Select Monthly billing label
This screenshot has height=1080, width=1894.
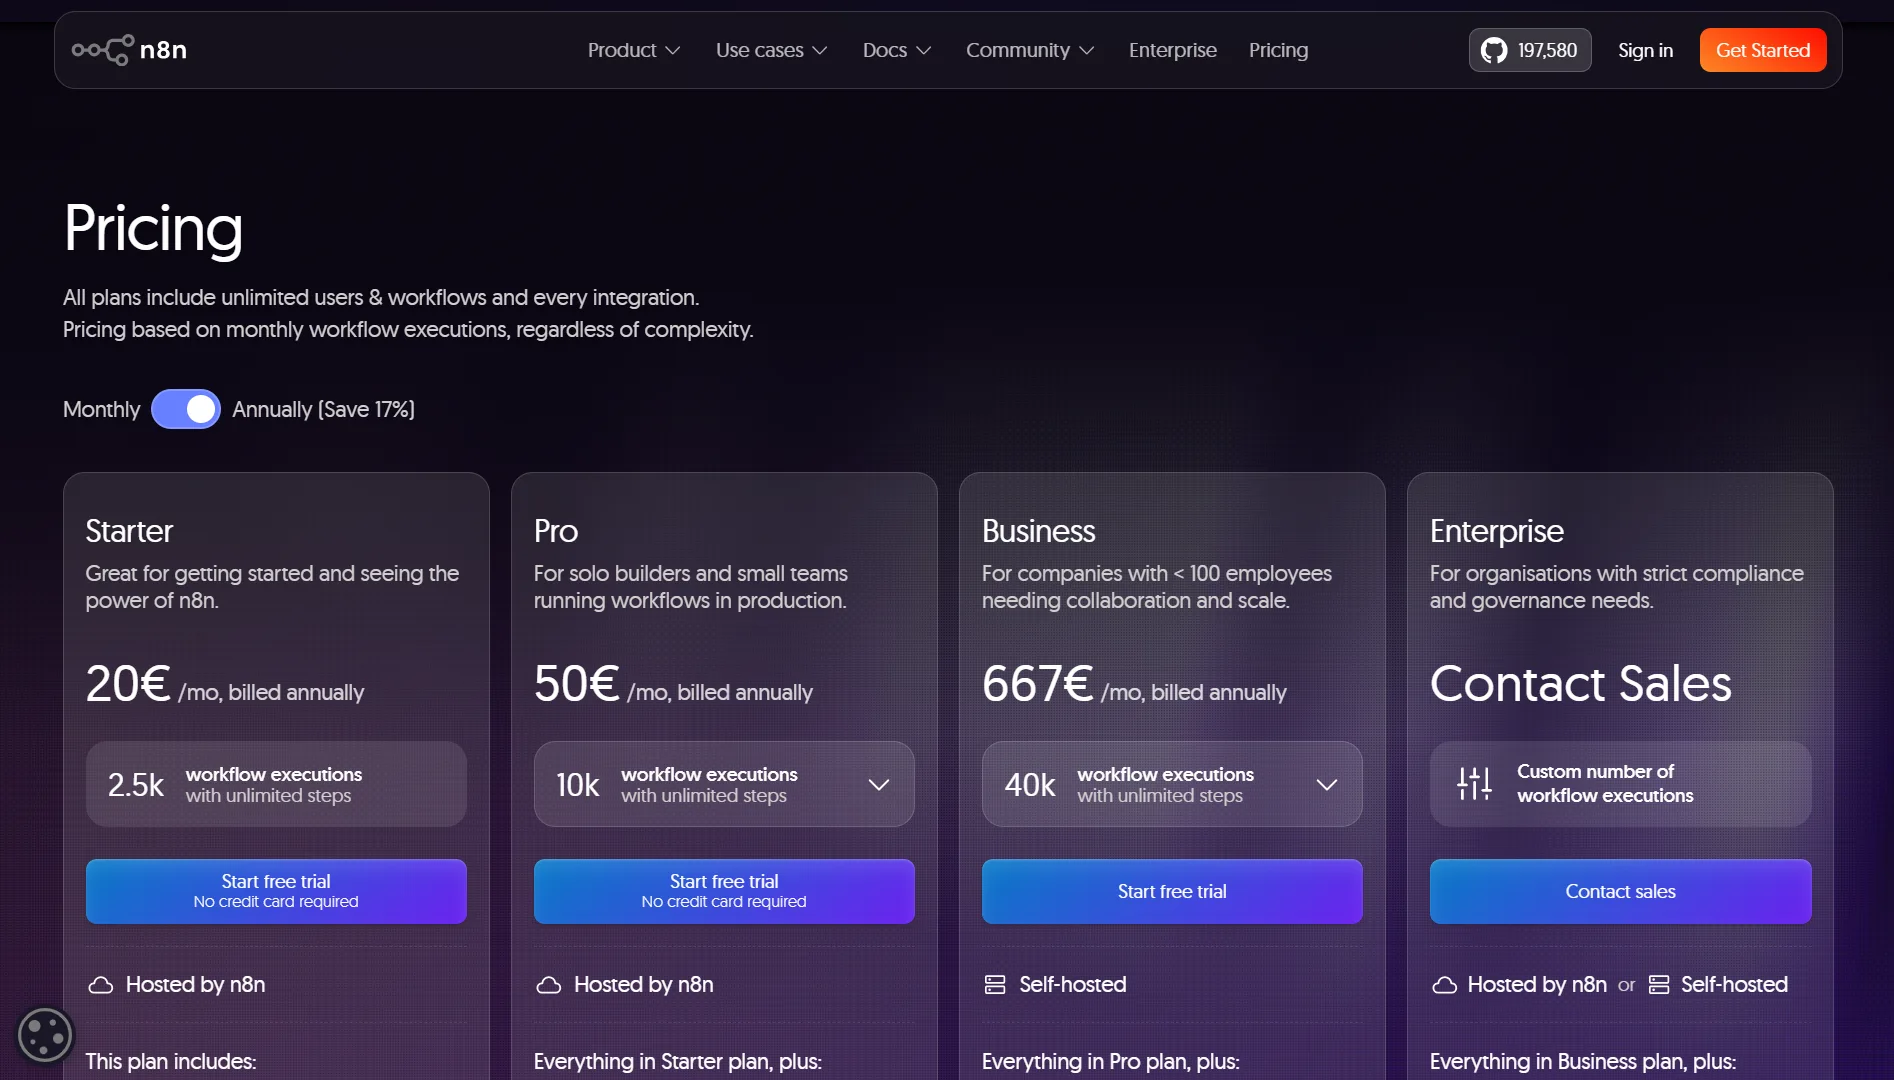[x=101, y=409]
